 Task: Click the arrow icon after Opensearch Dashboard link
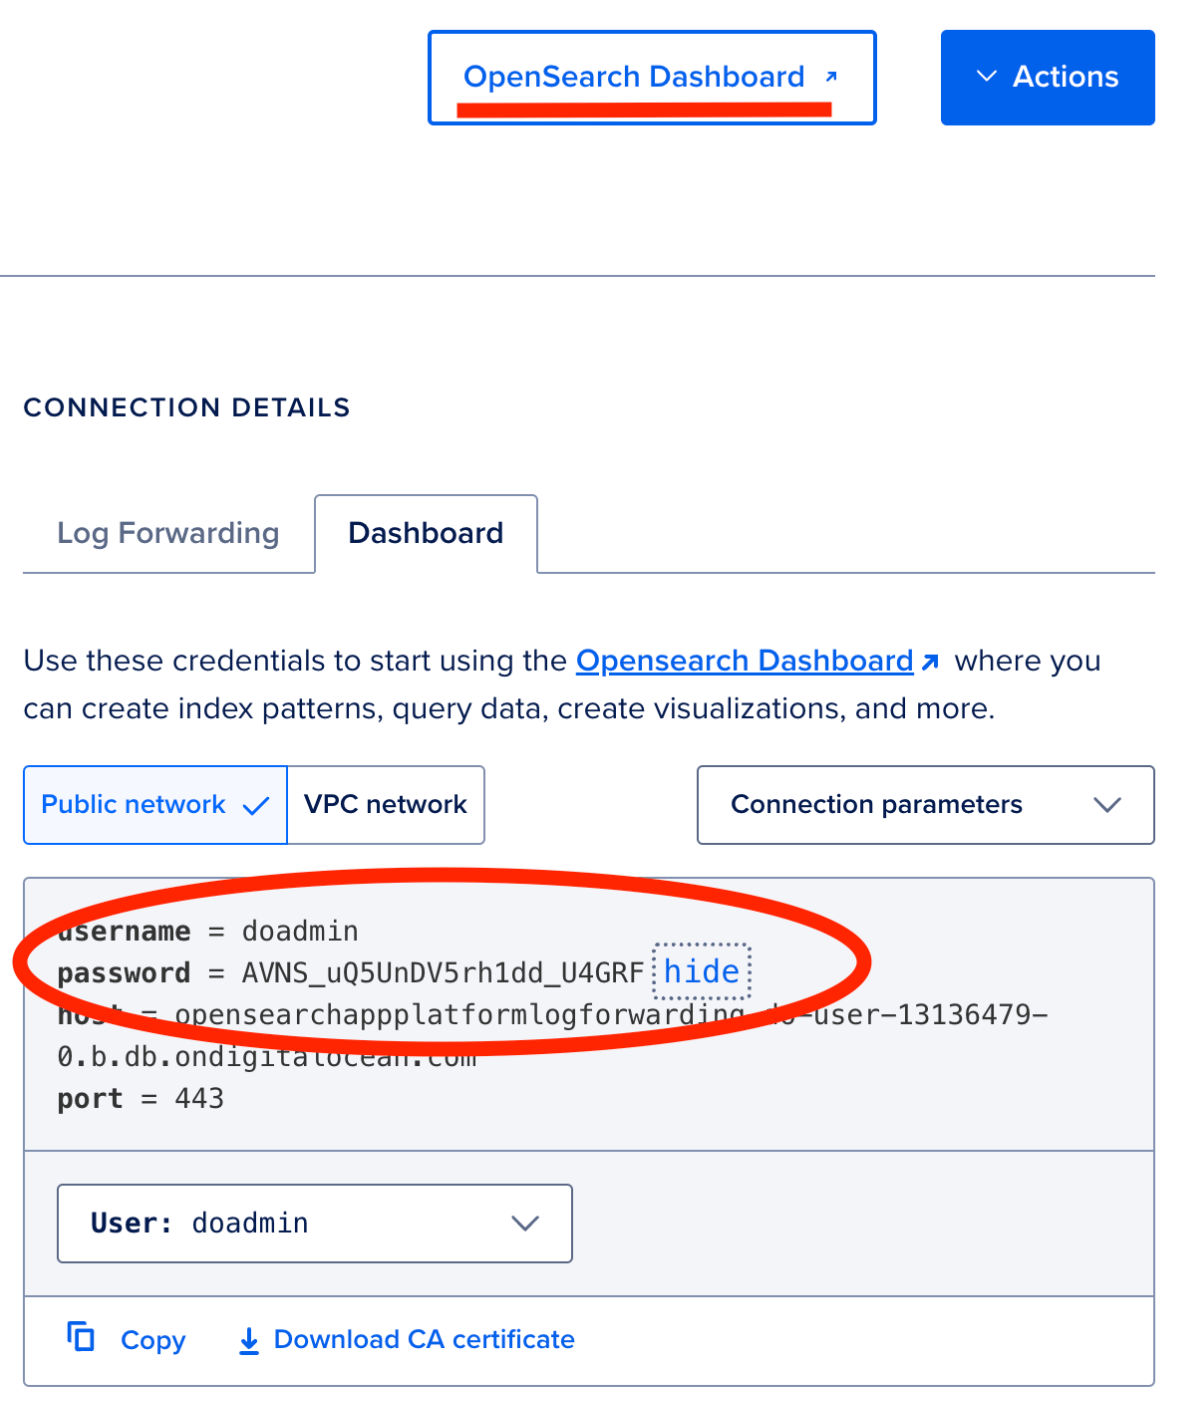(930, 661)
